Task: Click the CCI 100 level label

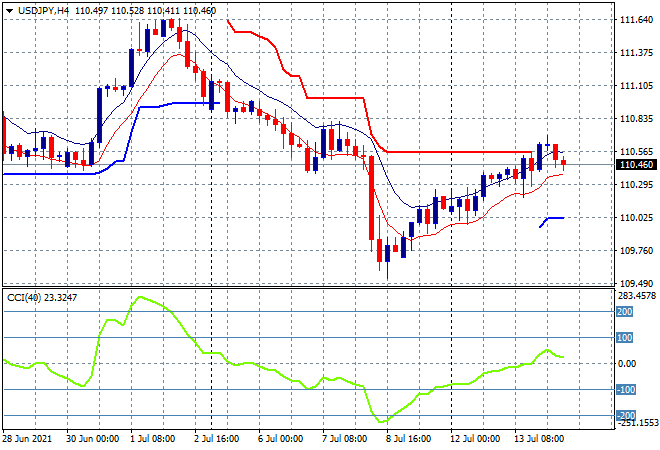Action: point(625,338)
